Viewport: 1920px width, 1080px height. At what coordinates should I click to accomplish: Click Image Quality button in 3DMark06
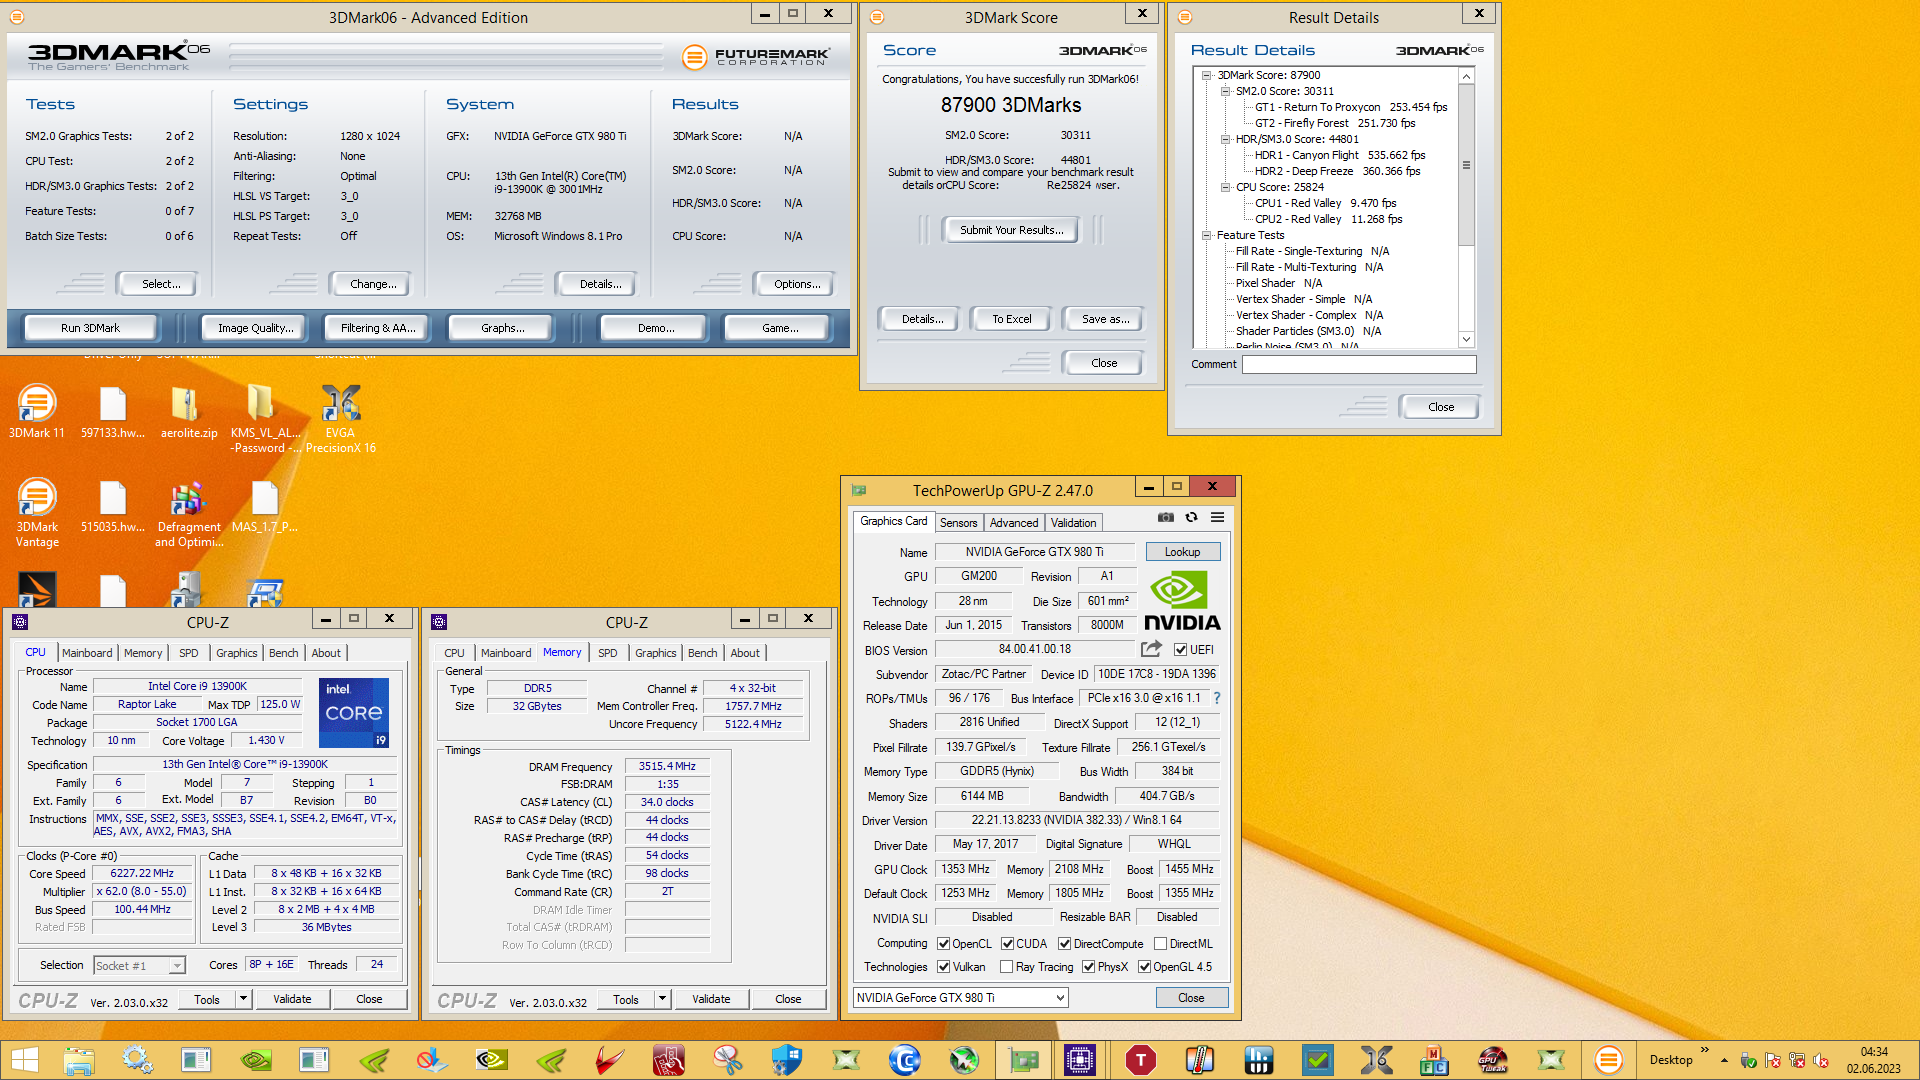click(256, 327)
